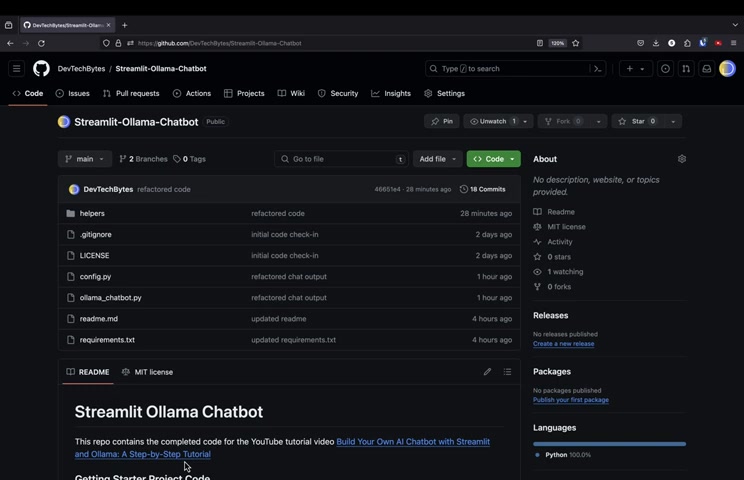Screen dimensions: 744x480
Task: Reload the browser page
Action: [41, 43]
